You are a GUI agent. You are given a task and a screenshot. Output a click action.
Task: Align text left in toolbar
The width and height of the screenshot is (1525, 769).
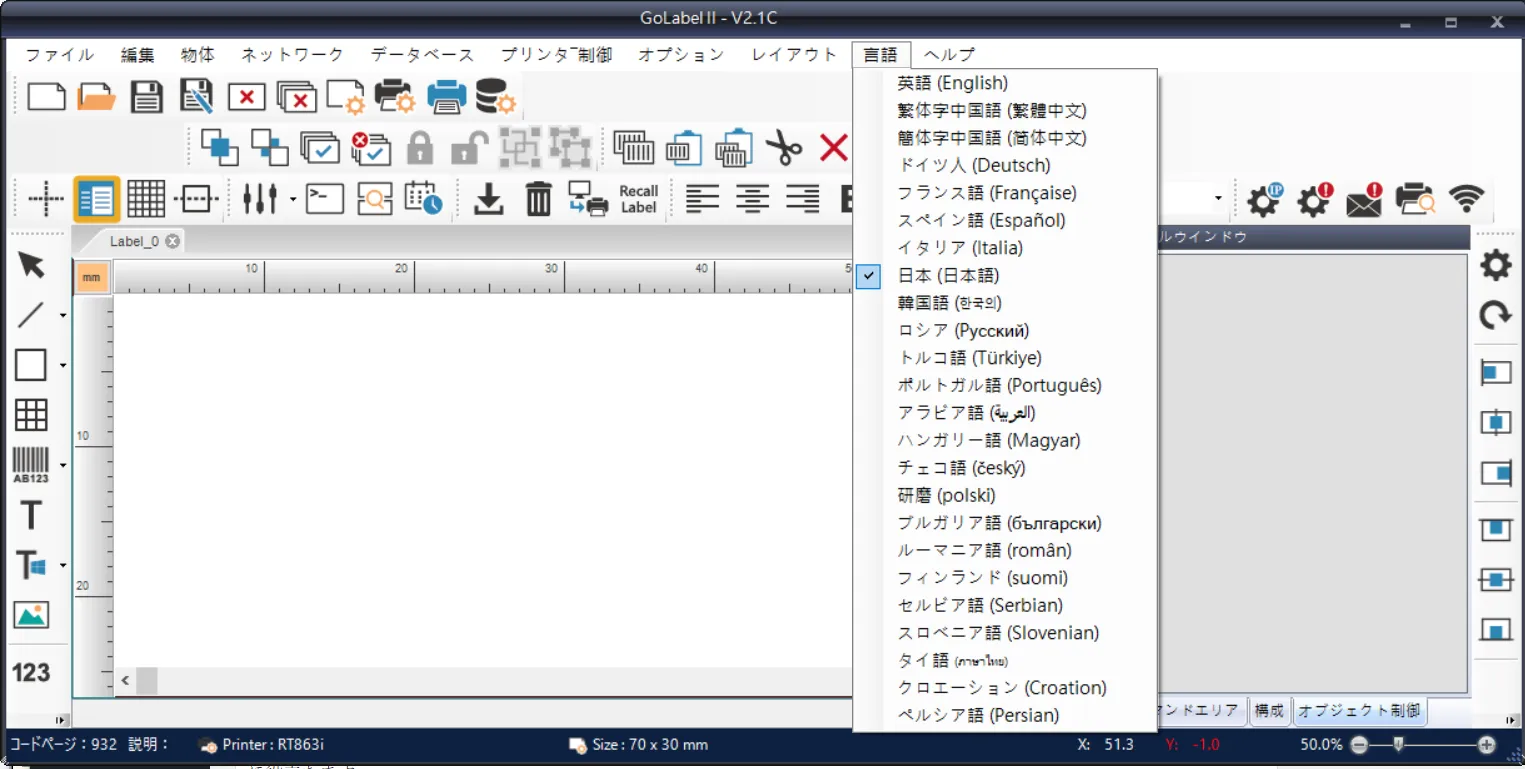coord(702,199)
